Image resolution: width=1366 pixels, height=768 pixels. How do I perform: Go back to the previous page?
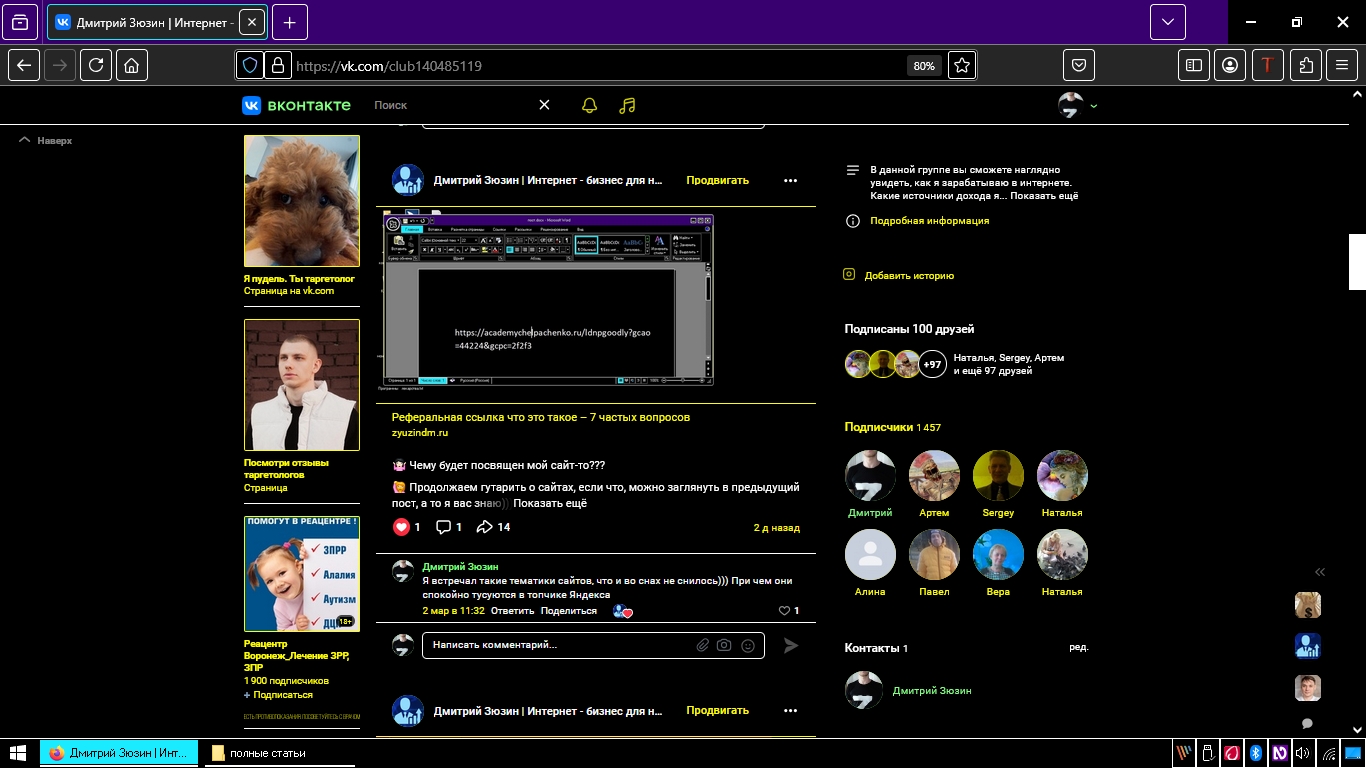click(x=24, y=65)
